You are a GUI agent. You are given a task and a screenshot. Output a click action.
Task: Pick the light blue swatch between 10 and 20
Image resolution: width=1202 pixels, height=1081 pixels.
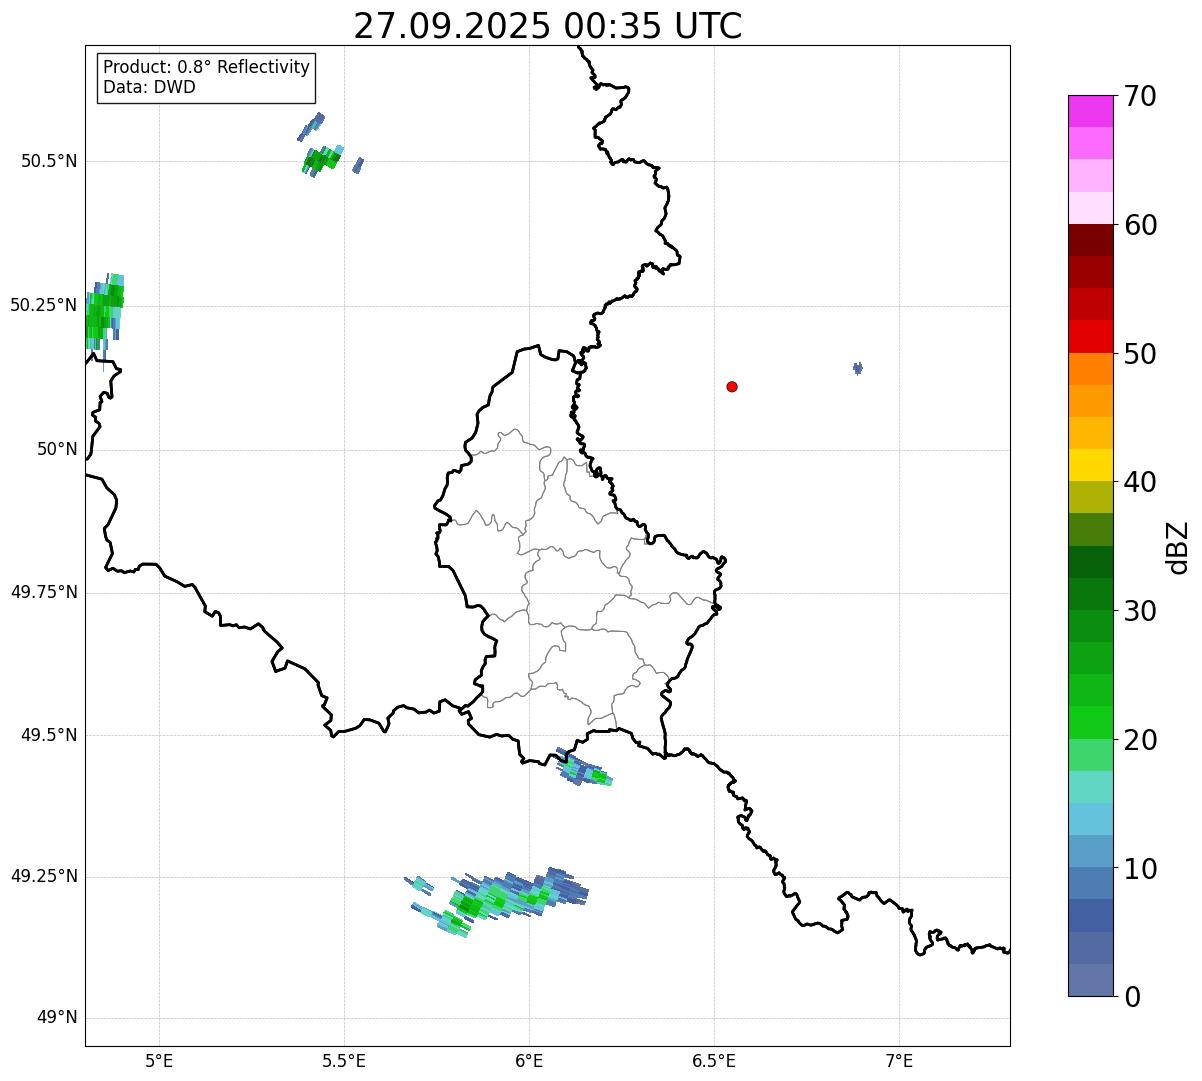[1090, 819]
